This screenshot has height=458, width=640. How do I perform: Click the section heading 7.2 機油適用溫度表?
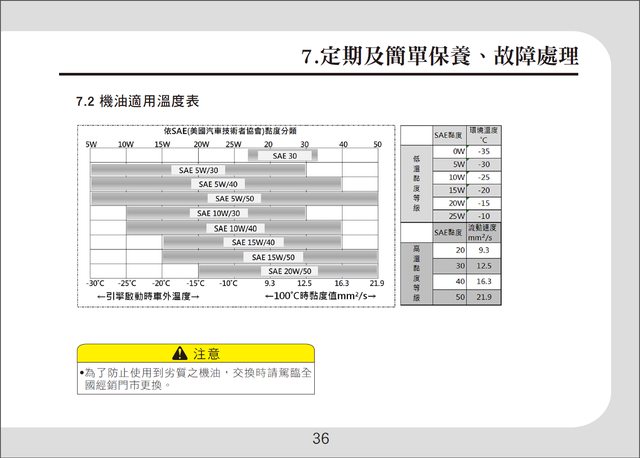(x=139, y=102)
